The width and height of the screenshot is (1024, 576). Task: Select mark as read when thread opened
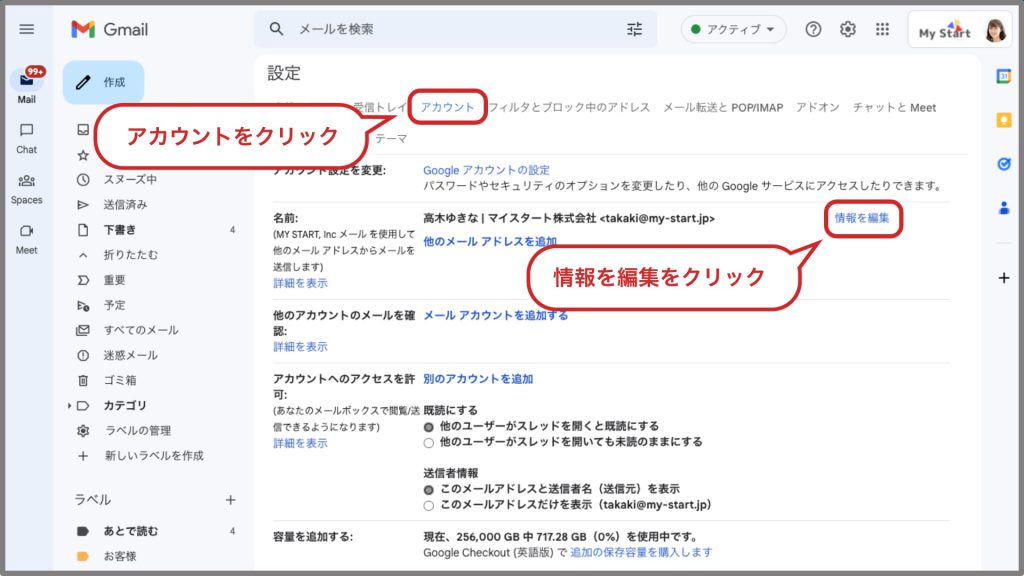coord(429,426)
